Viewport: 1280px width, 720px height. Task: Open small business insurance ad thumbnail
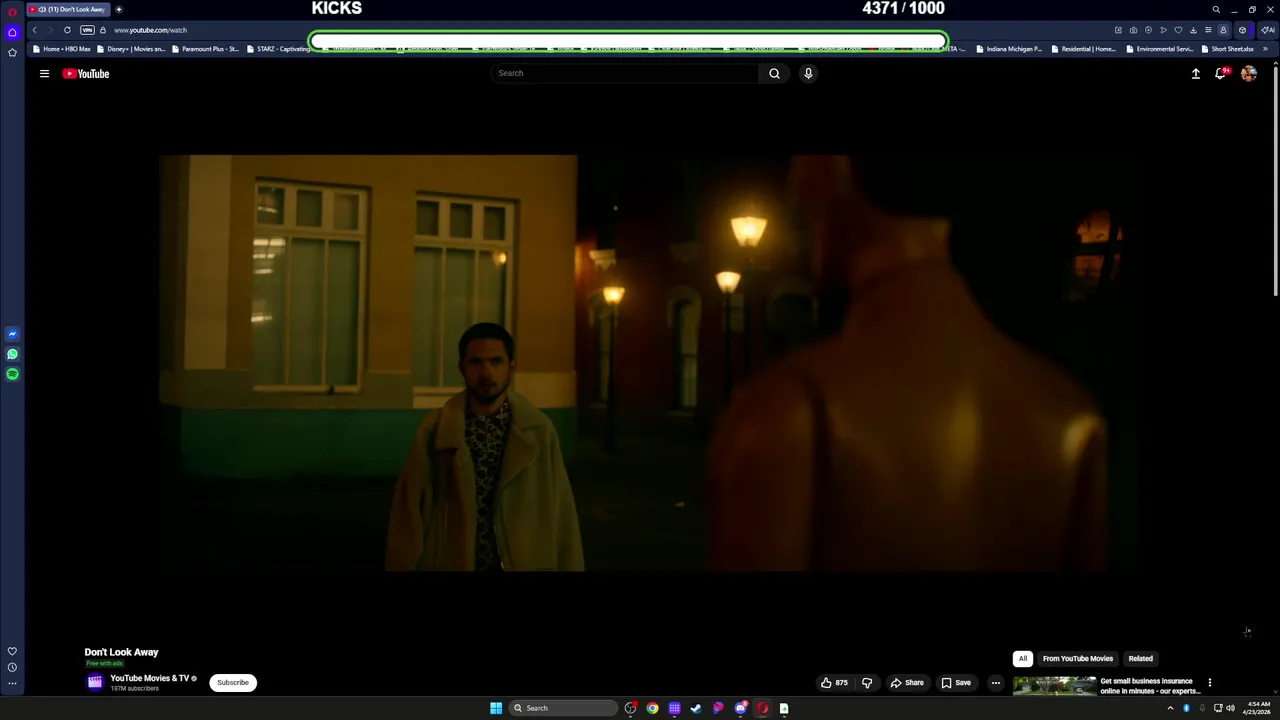tap(1054, 686)
